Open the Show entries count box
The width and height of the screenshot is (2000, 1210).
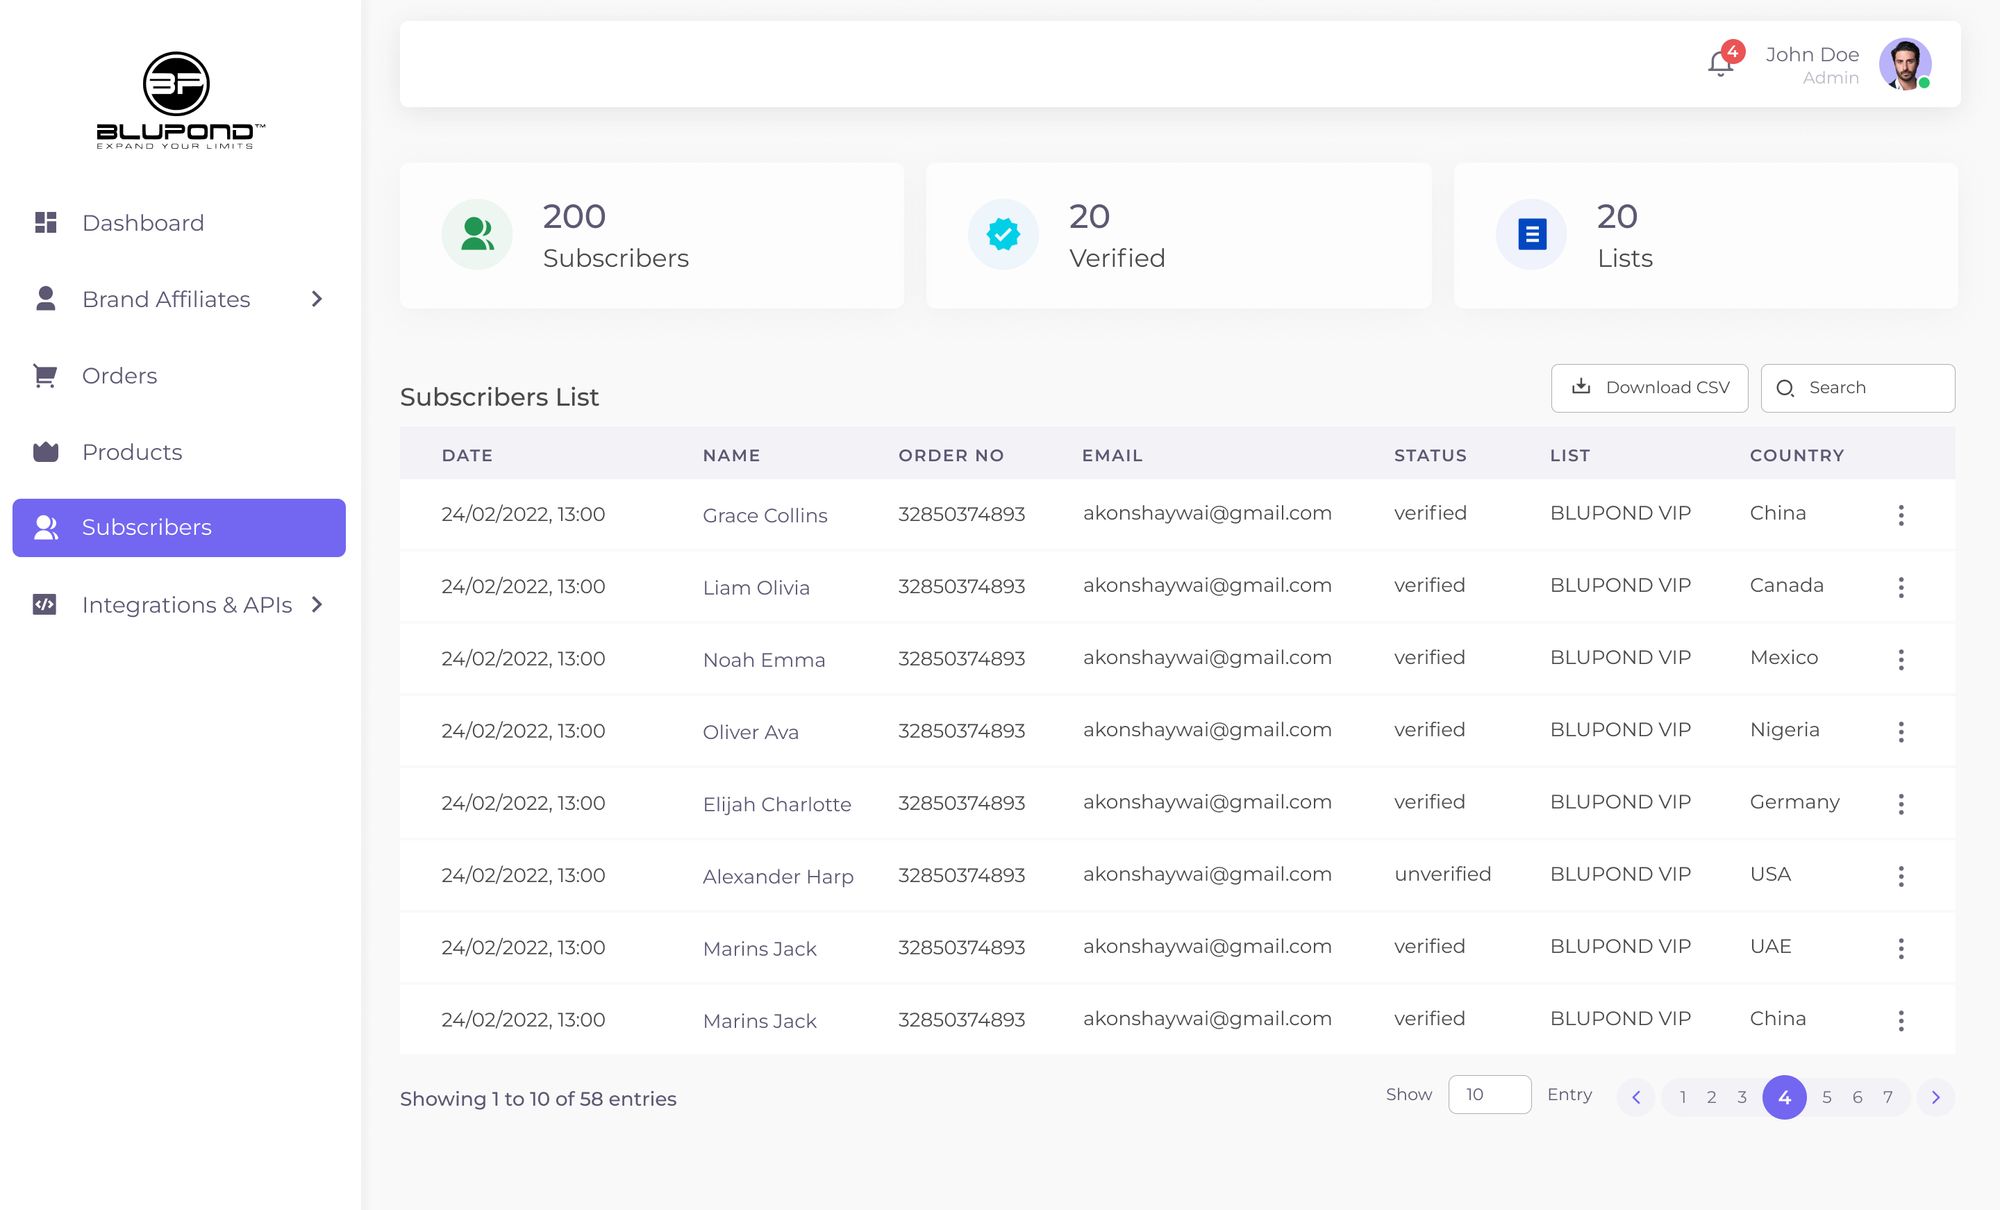coord(1488,1095)
